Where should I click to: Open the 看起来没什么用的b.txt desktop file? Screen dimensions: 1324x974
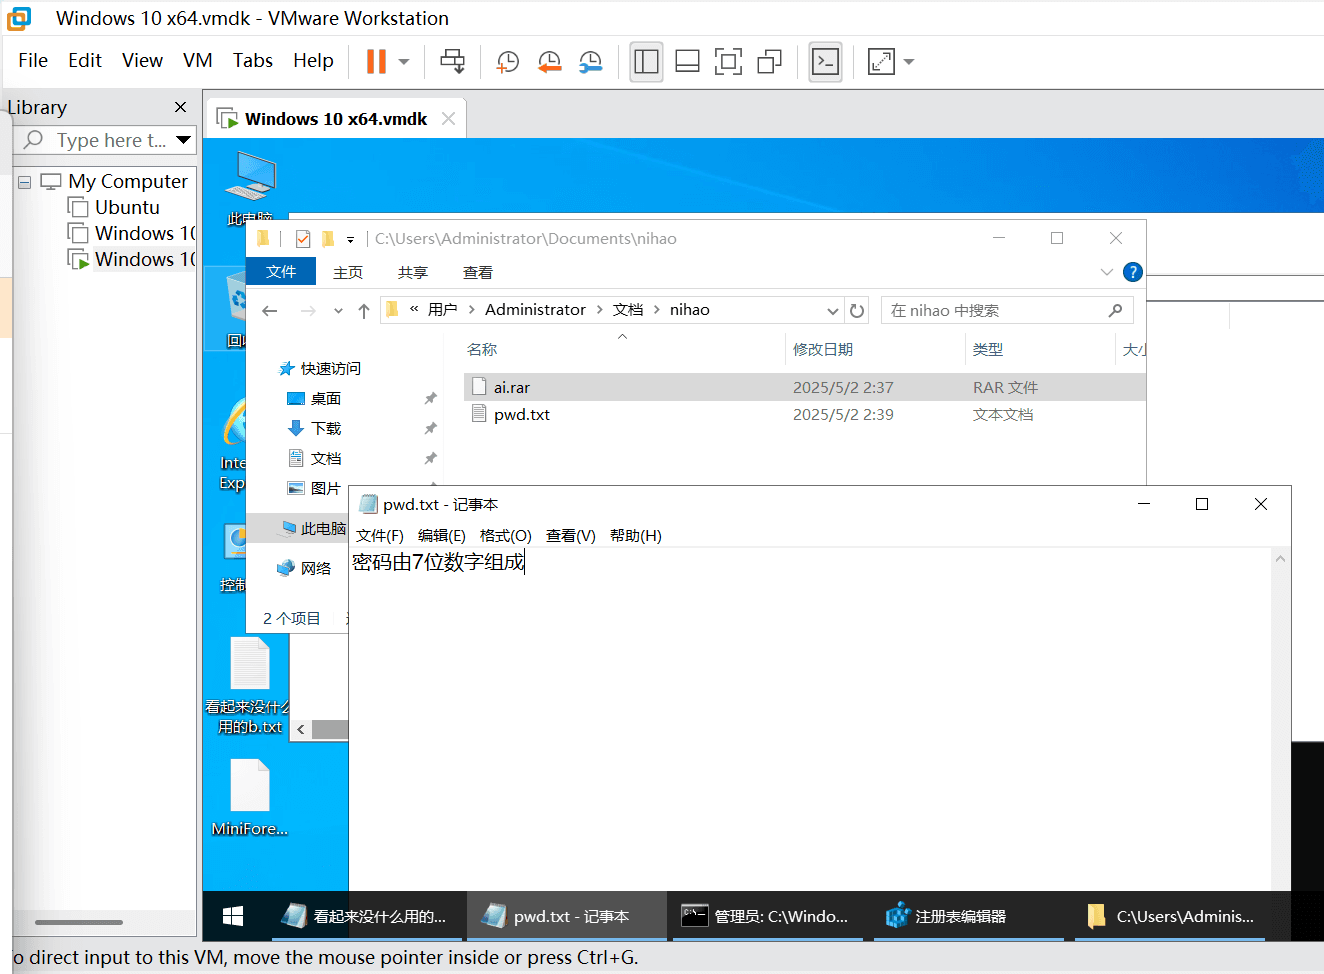tap(250, 687)
